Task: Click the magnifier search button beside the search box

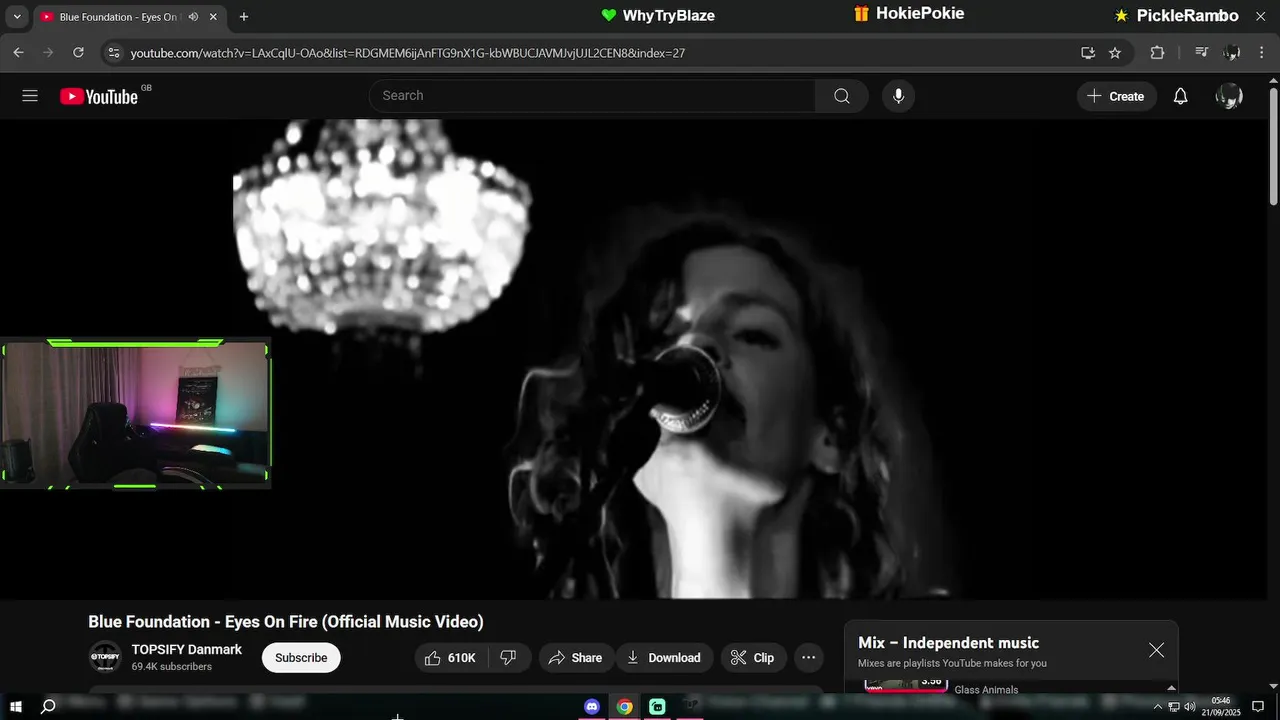Action: pyautogui.click(x=842, y=96)
